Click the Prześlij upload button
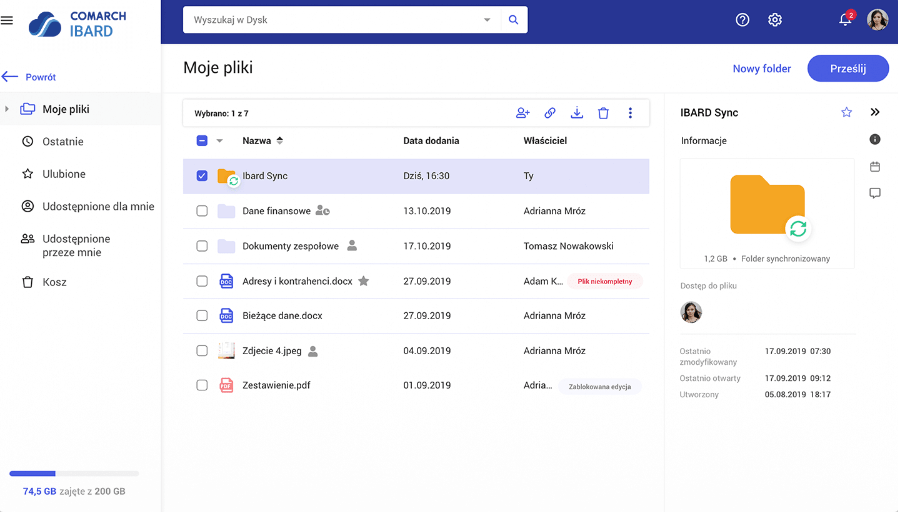Viewport: 898px width, 512px height. tap(848, 69)
